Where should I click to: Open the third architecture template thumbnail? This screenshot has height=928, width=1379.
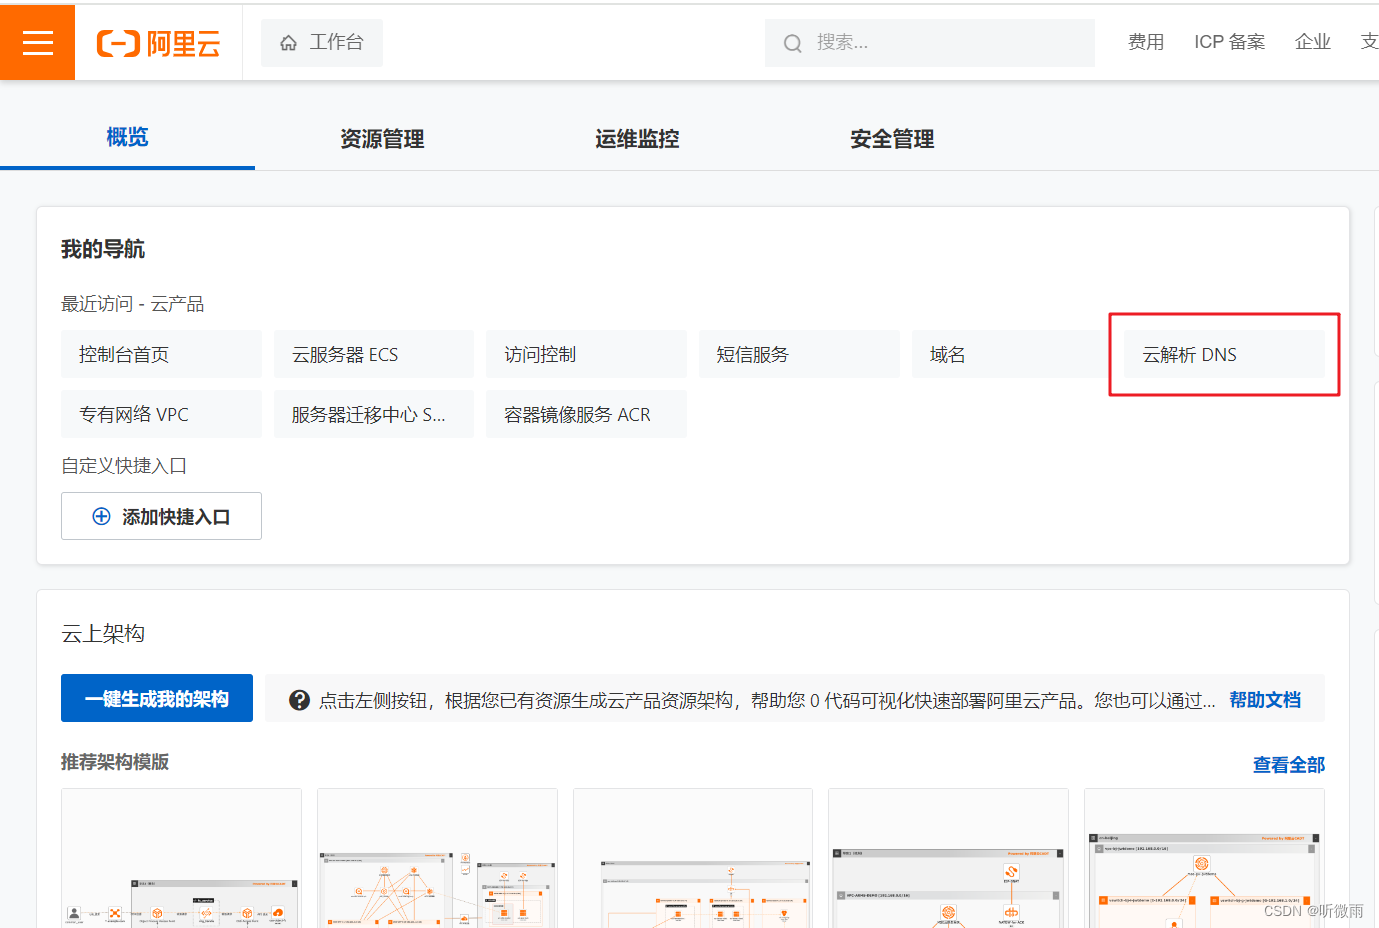pos(693,858)
